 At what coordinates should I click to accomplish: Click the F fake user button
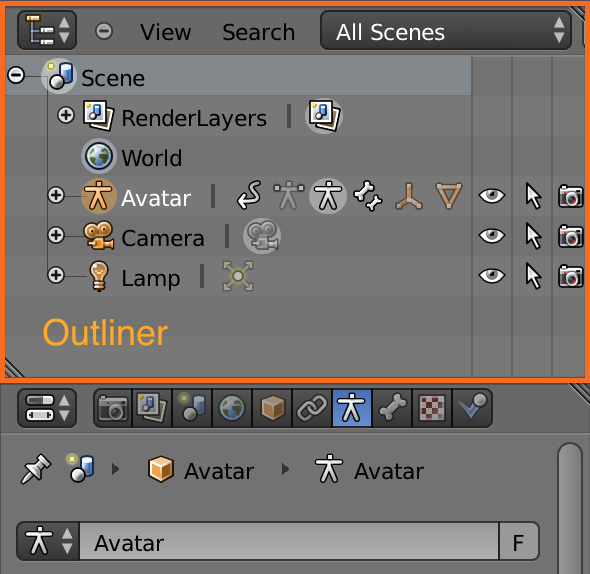519,542
